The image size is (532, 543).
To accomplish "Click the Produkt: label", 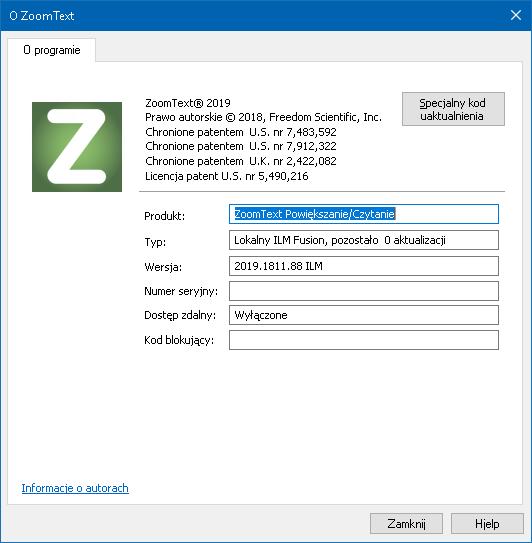I will (165, 216).
